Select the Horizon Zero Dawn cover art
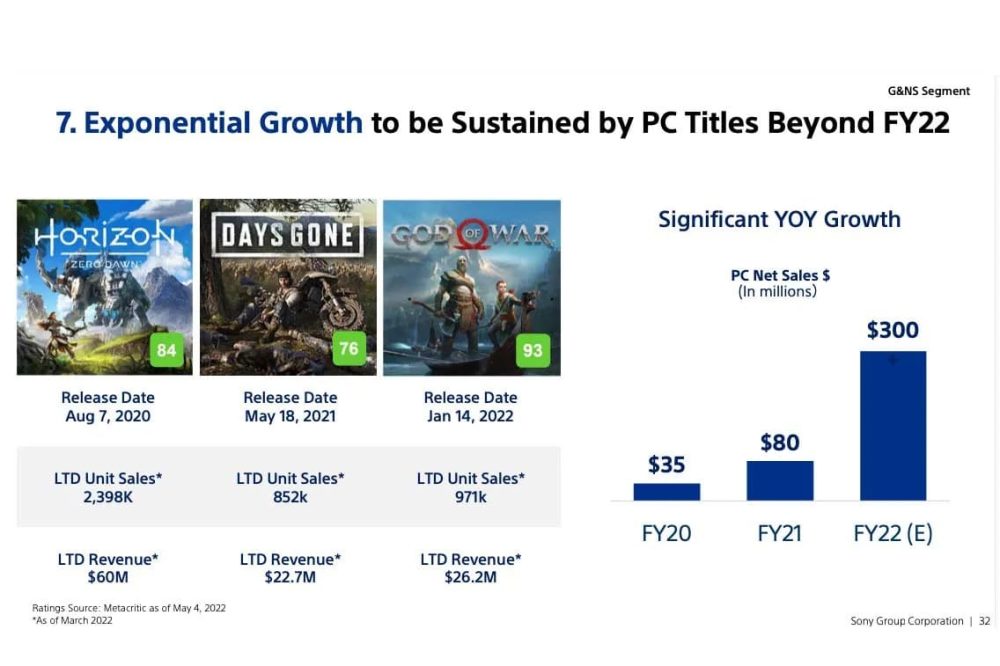This screenshot has height=666, width=1000. 104,287
